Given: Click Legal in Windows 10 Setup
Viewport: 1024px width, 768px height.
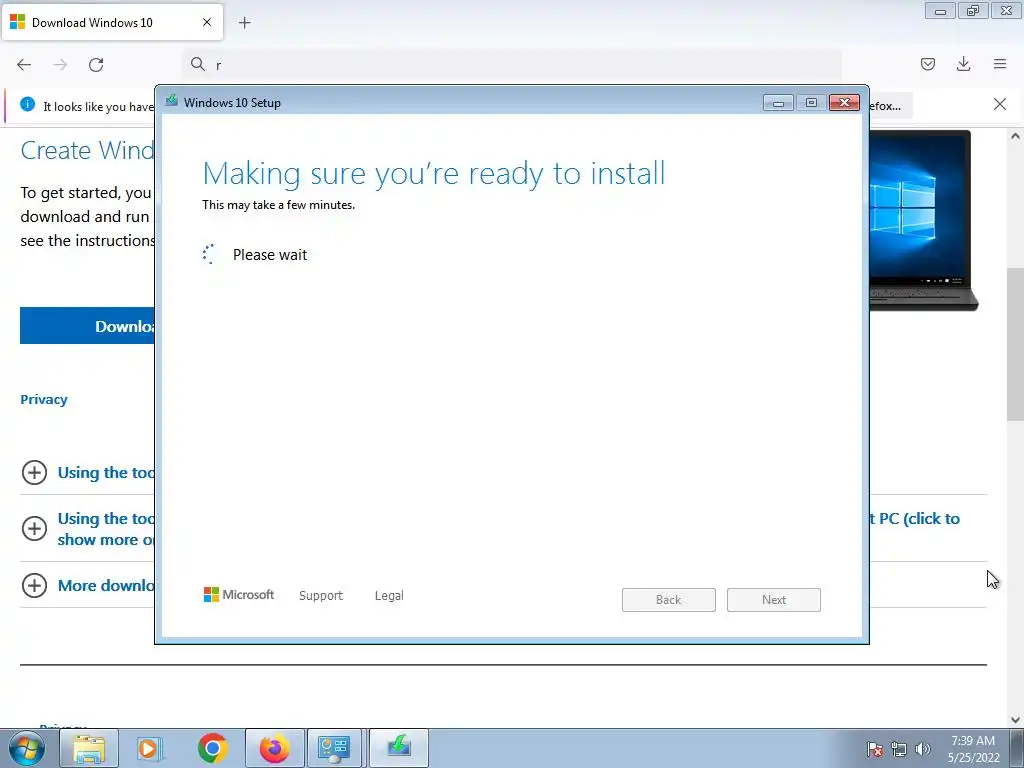Looking at the screenshot, I should point(389,596).
